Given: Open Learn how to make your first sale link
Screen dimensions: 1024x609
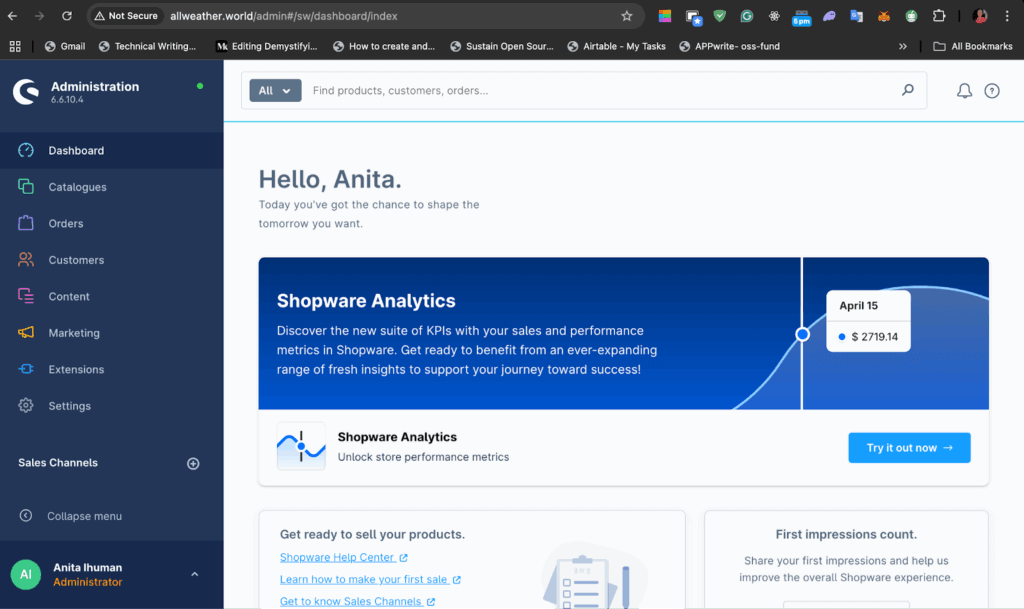Looking at the screenshot, I should [370, 580].
